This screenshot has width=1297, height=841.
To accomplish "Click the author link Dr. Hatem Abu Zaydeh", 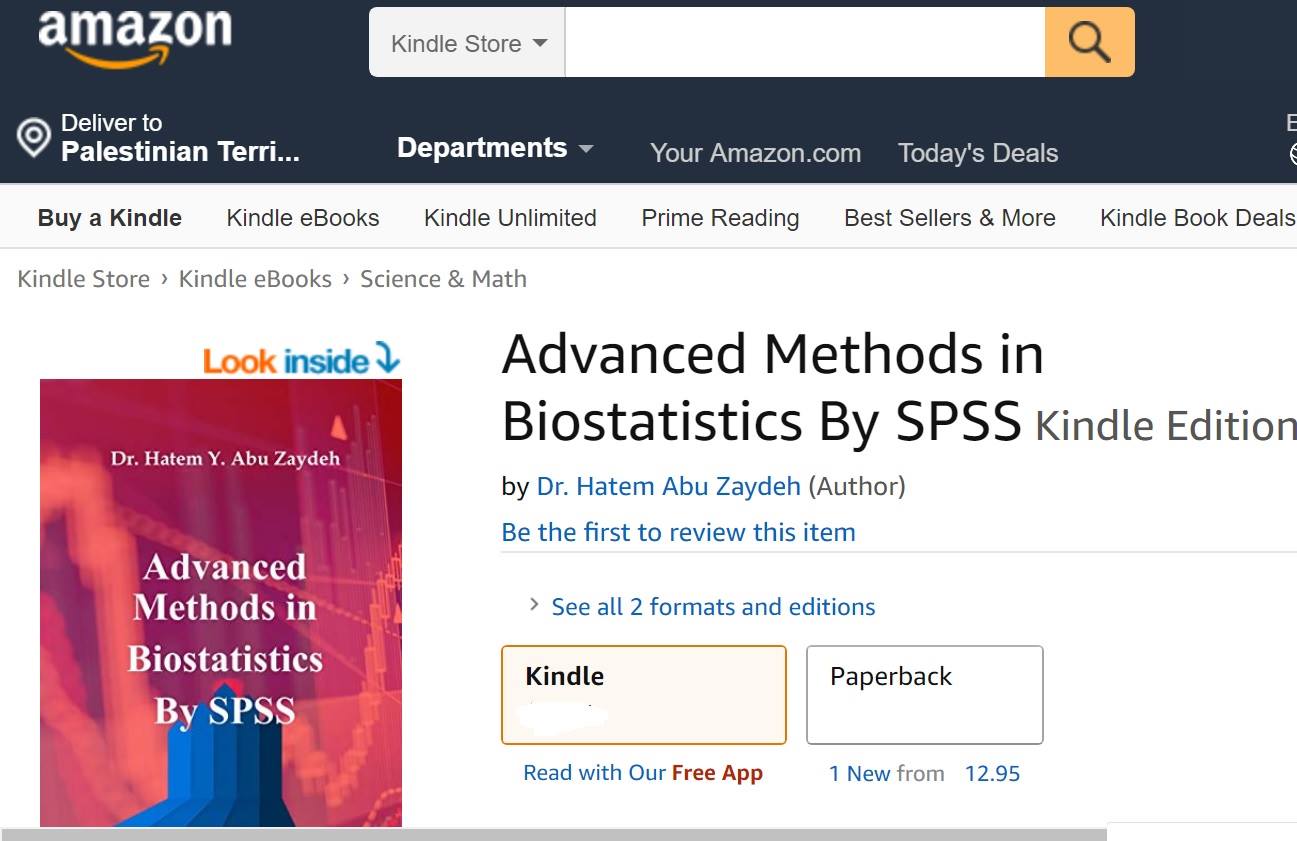I will [668, 487].
